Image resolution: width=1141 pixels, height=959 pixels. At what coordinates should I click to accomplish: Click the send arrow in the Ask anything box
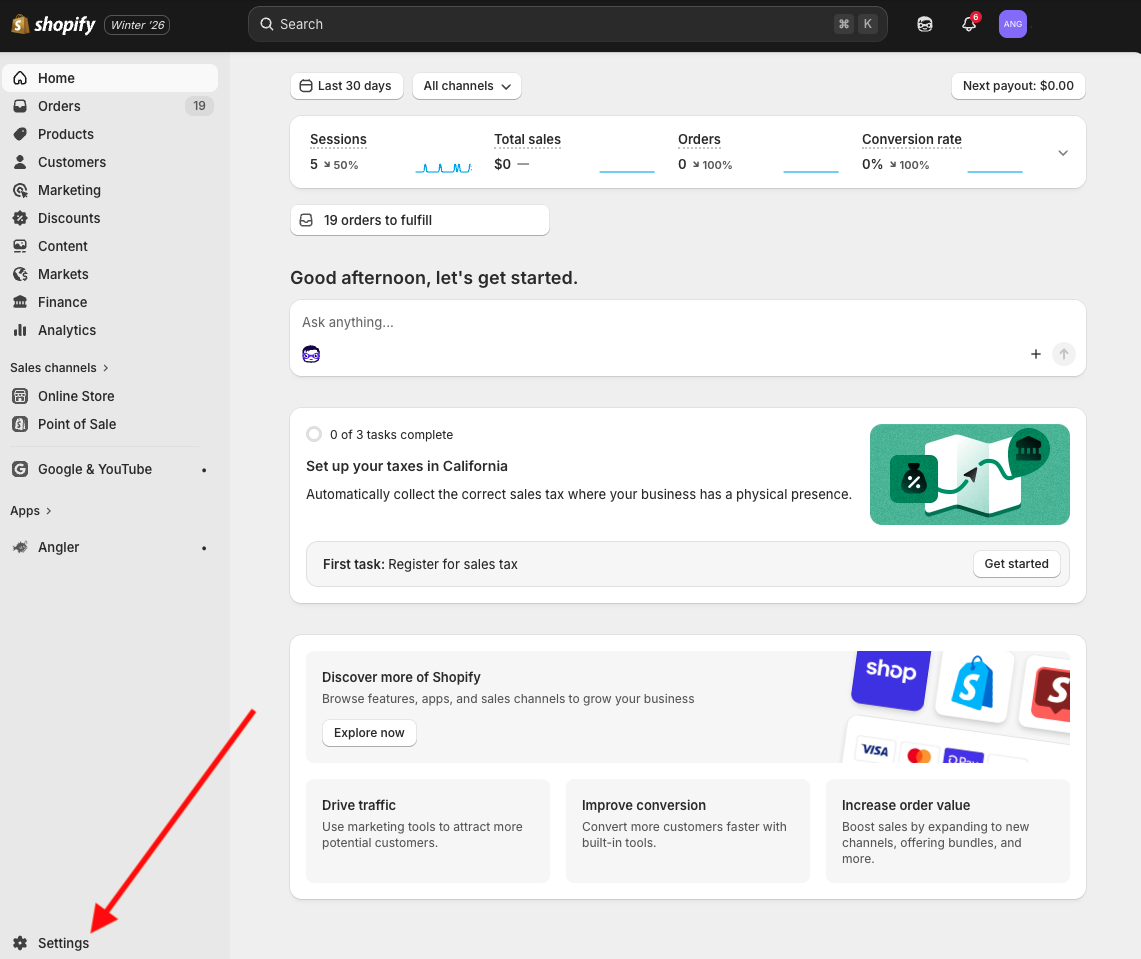[1063, 354]
